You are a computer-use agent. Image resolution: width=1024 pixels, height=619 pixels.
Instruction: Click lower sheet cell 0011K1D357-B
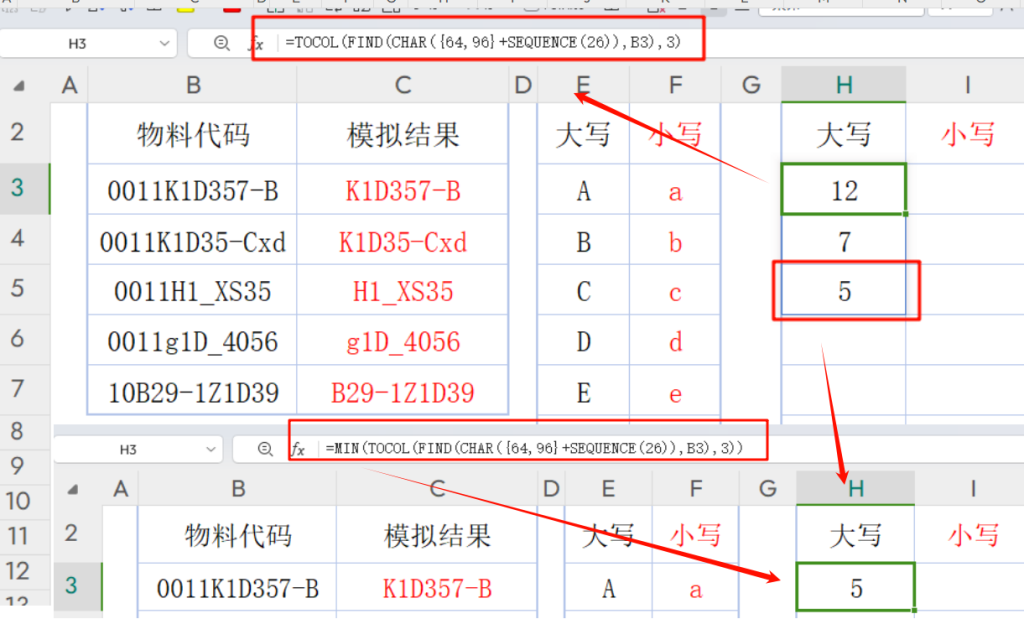click(238, 588)
